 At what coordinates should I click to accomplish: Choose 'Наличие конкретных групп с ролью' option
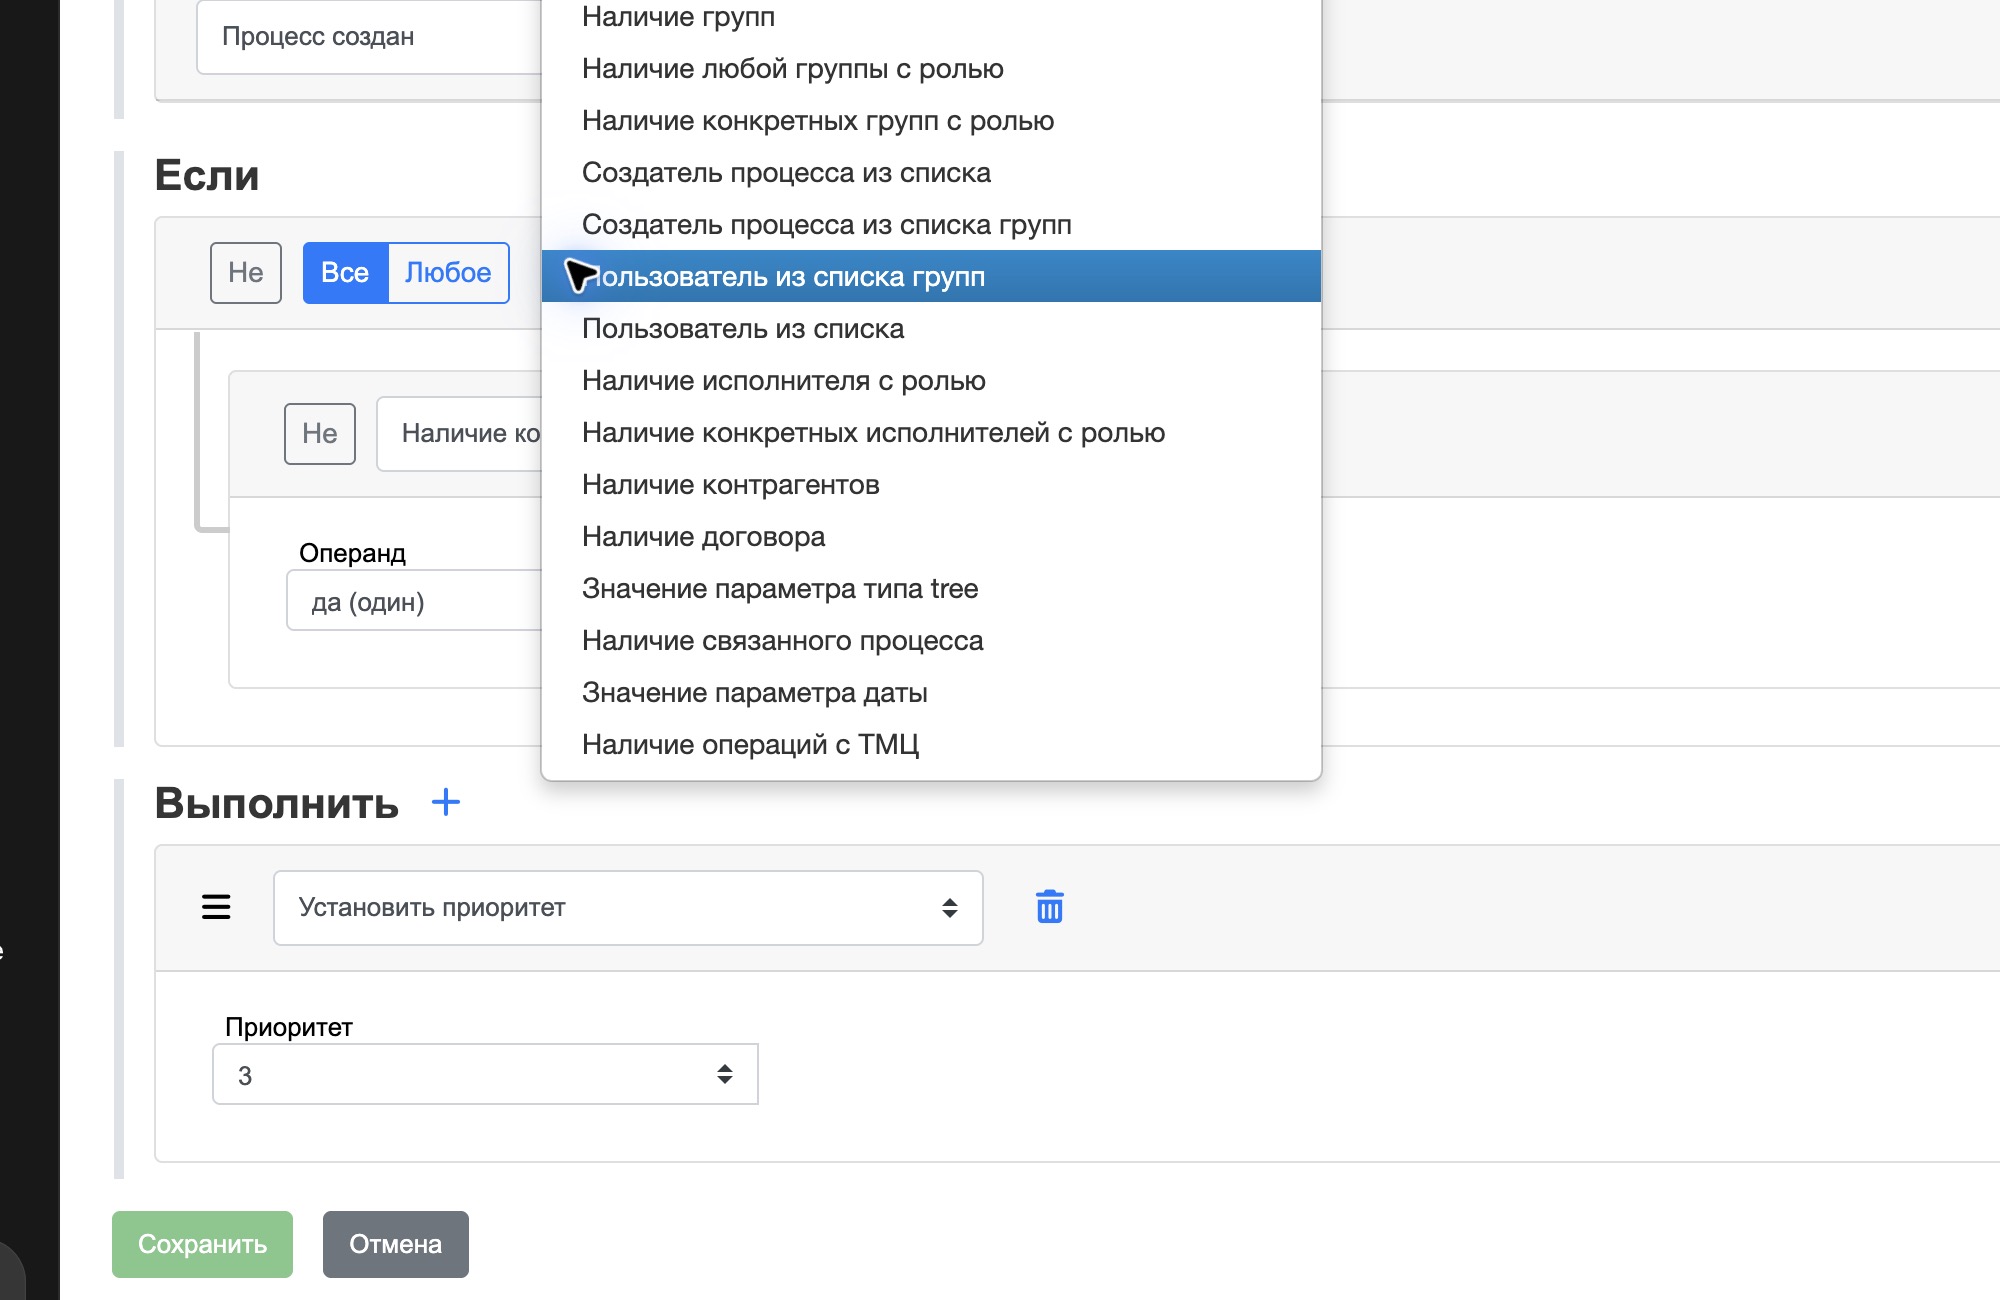pyautogui.click(x=931, y=120)
